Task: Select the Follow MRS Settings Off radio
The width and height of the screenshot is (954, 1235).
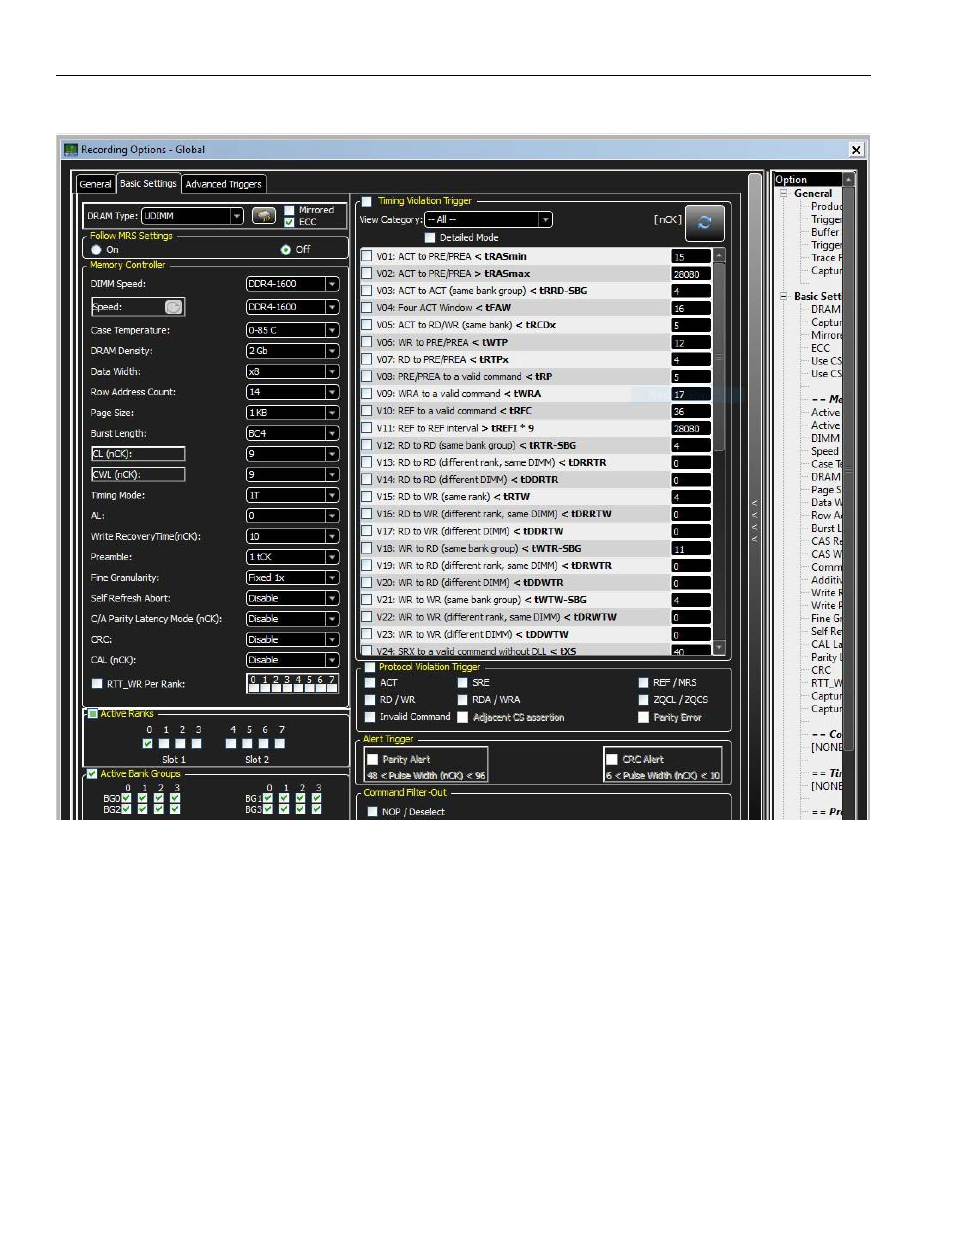Action: pyautogui.click(x=286, y=250)
